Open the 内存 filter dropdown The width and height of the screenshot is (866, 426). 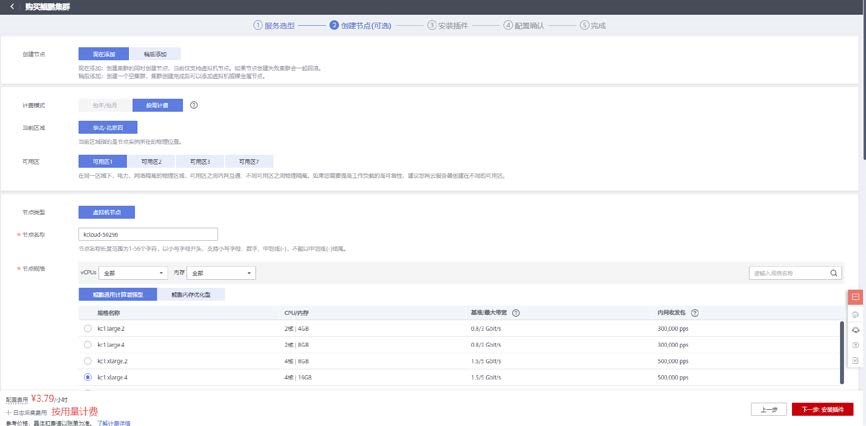pyautogui.click(x=221, y=273)
